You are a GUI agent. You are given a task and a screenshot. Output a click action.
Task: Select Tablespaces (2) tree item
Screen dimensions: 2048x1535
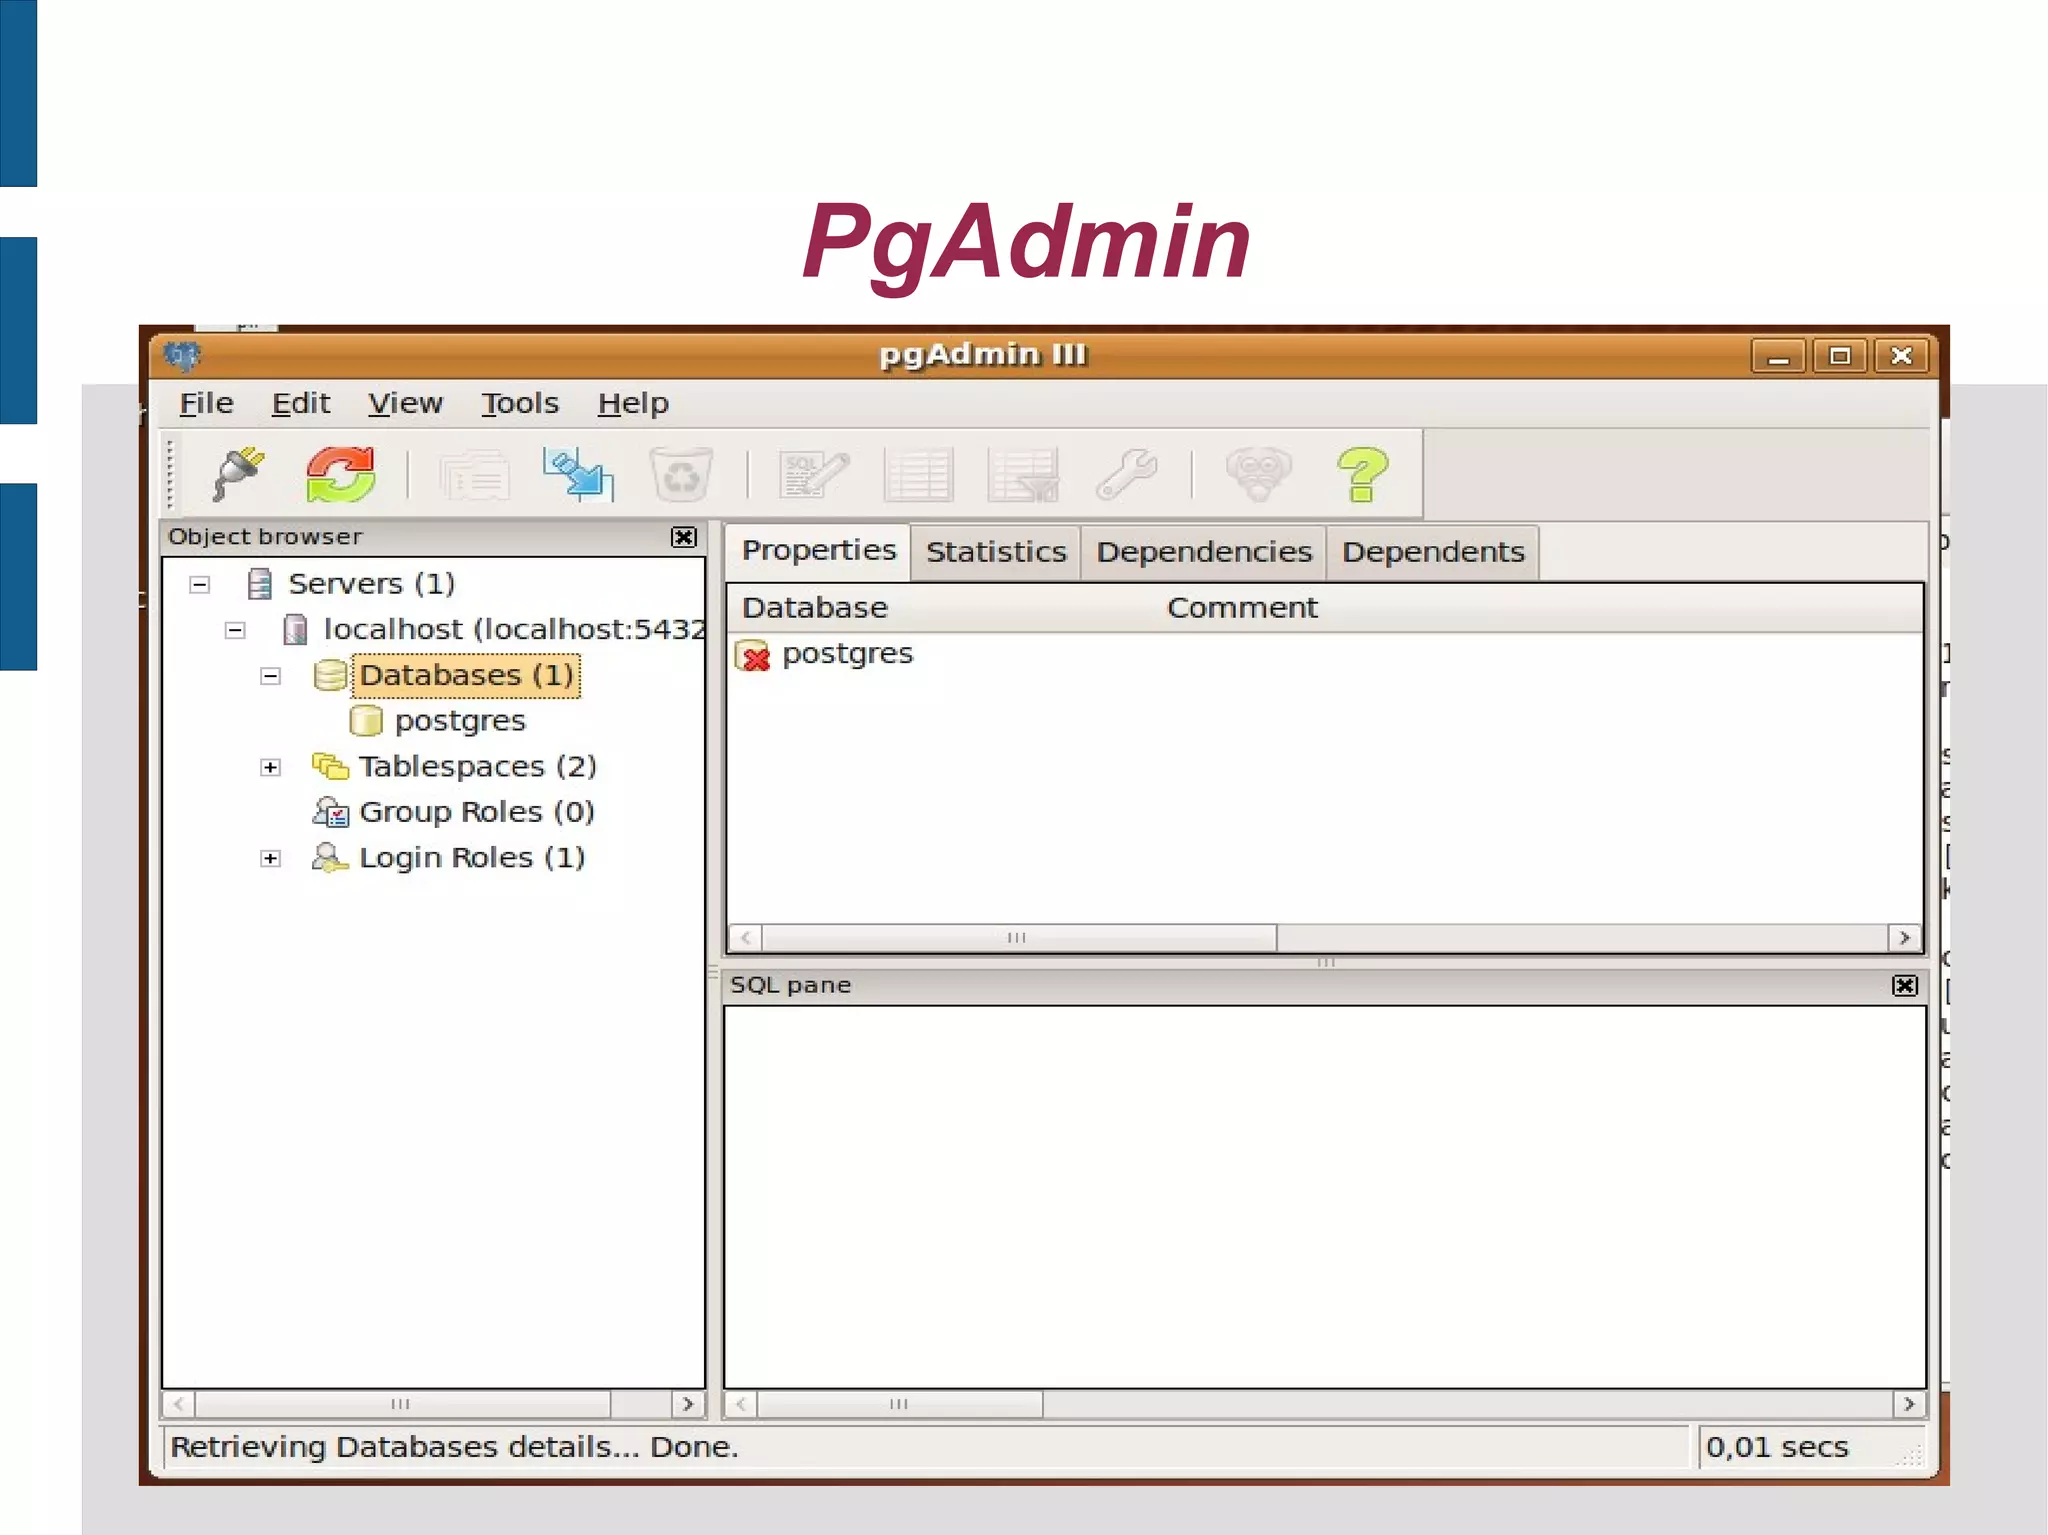[x=478, y=766]
